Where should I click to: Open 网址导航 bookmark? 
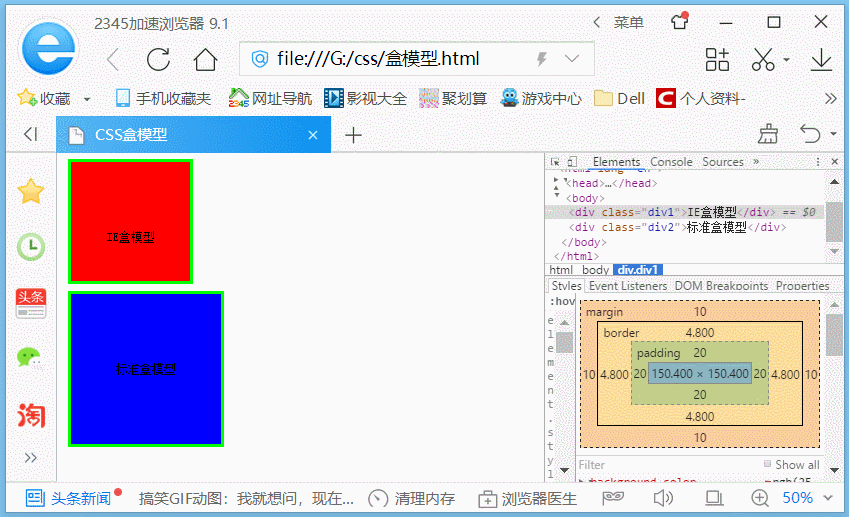[x=270, y=98]
